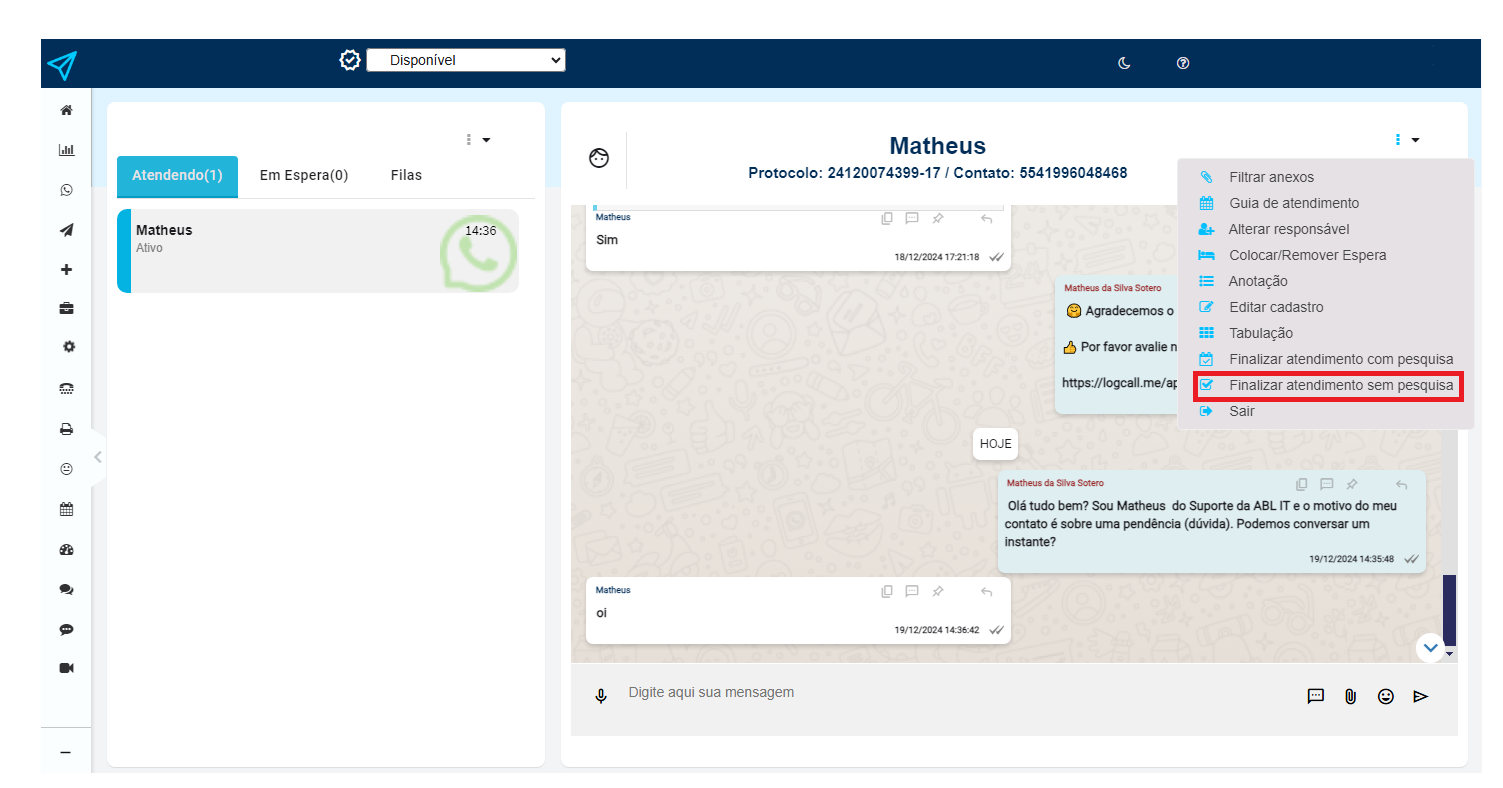Click the double chat bubbles sidebar icon

tap(67, 590)
